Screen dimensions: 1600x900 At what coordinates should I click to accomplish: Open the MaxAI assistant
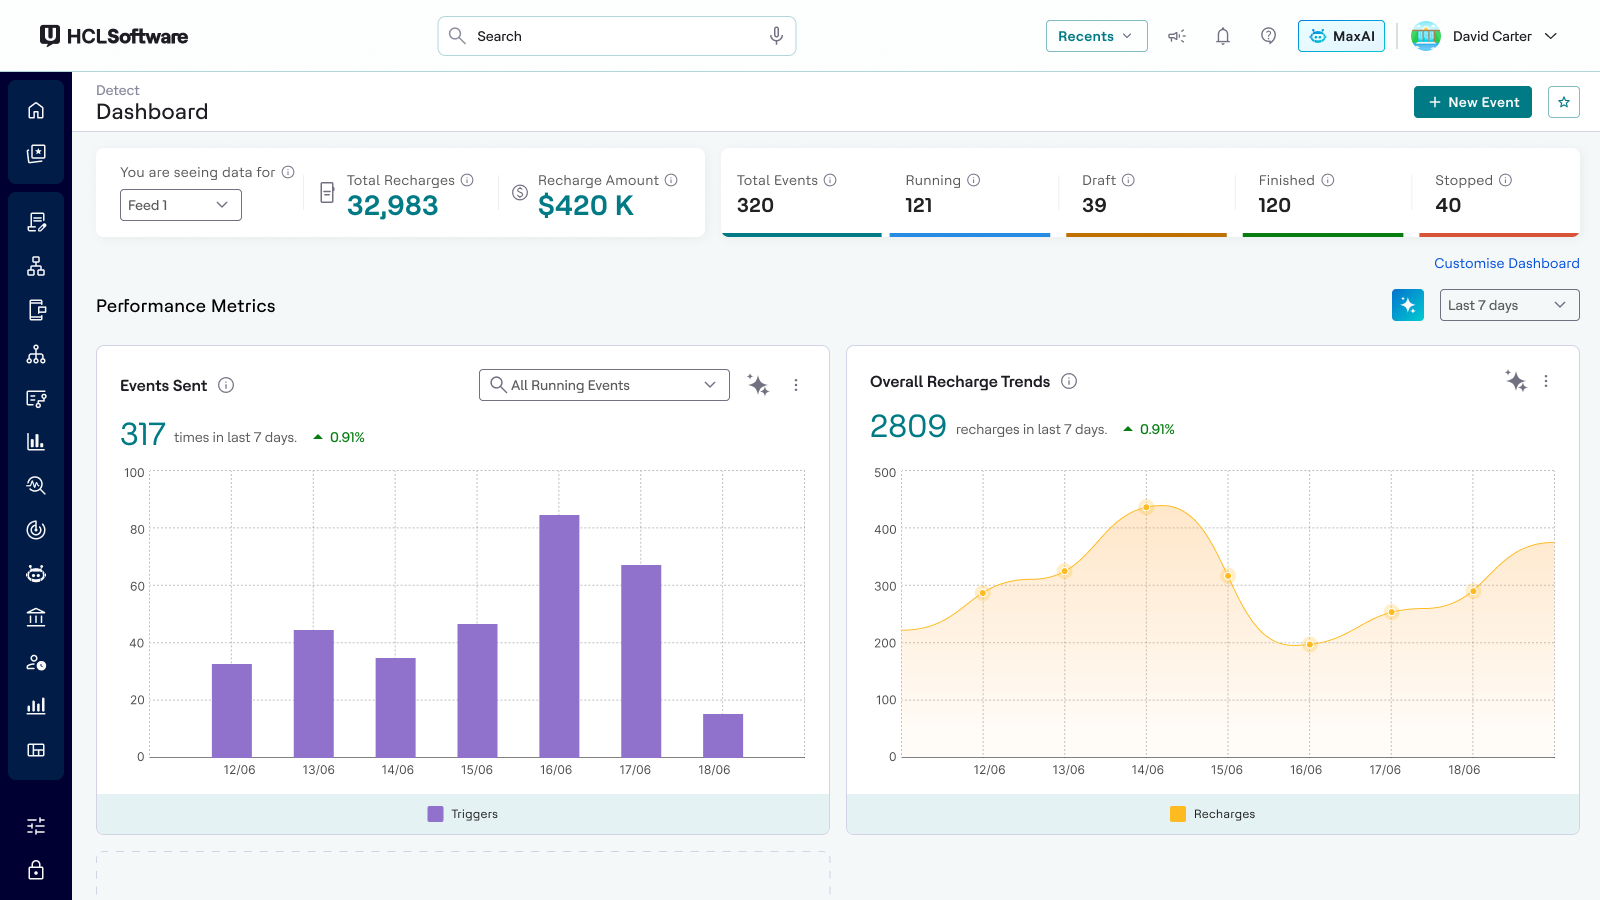[1341, 36]
